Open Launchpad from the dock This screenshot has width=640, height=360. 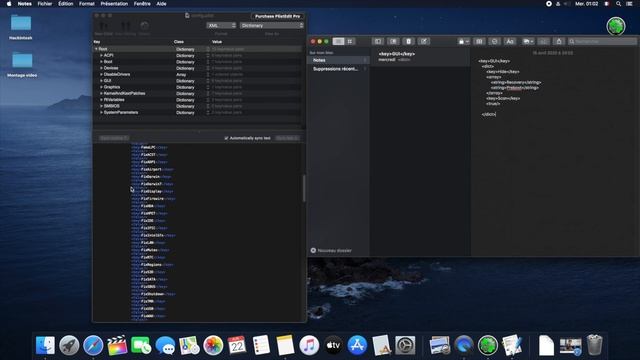[x=69, y=345]
